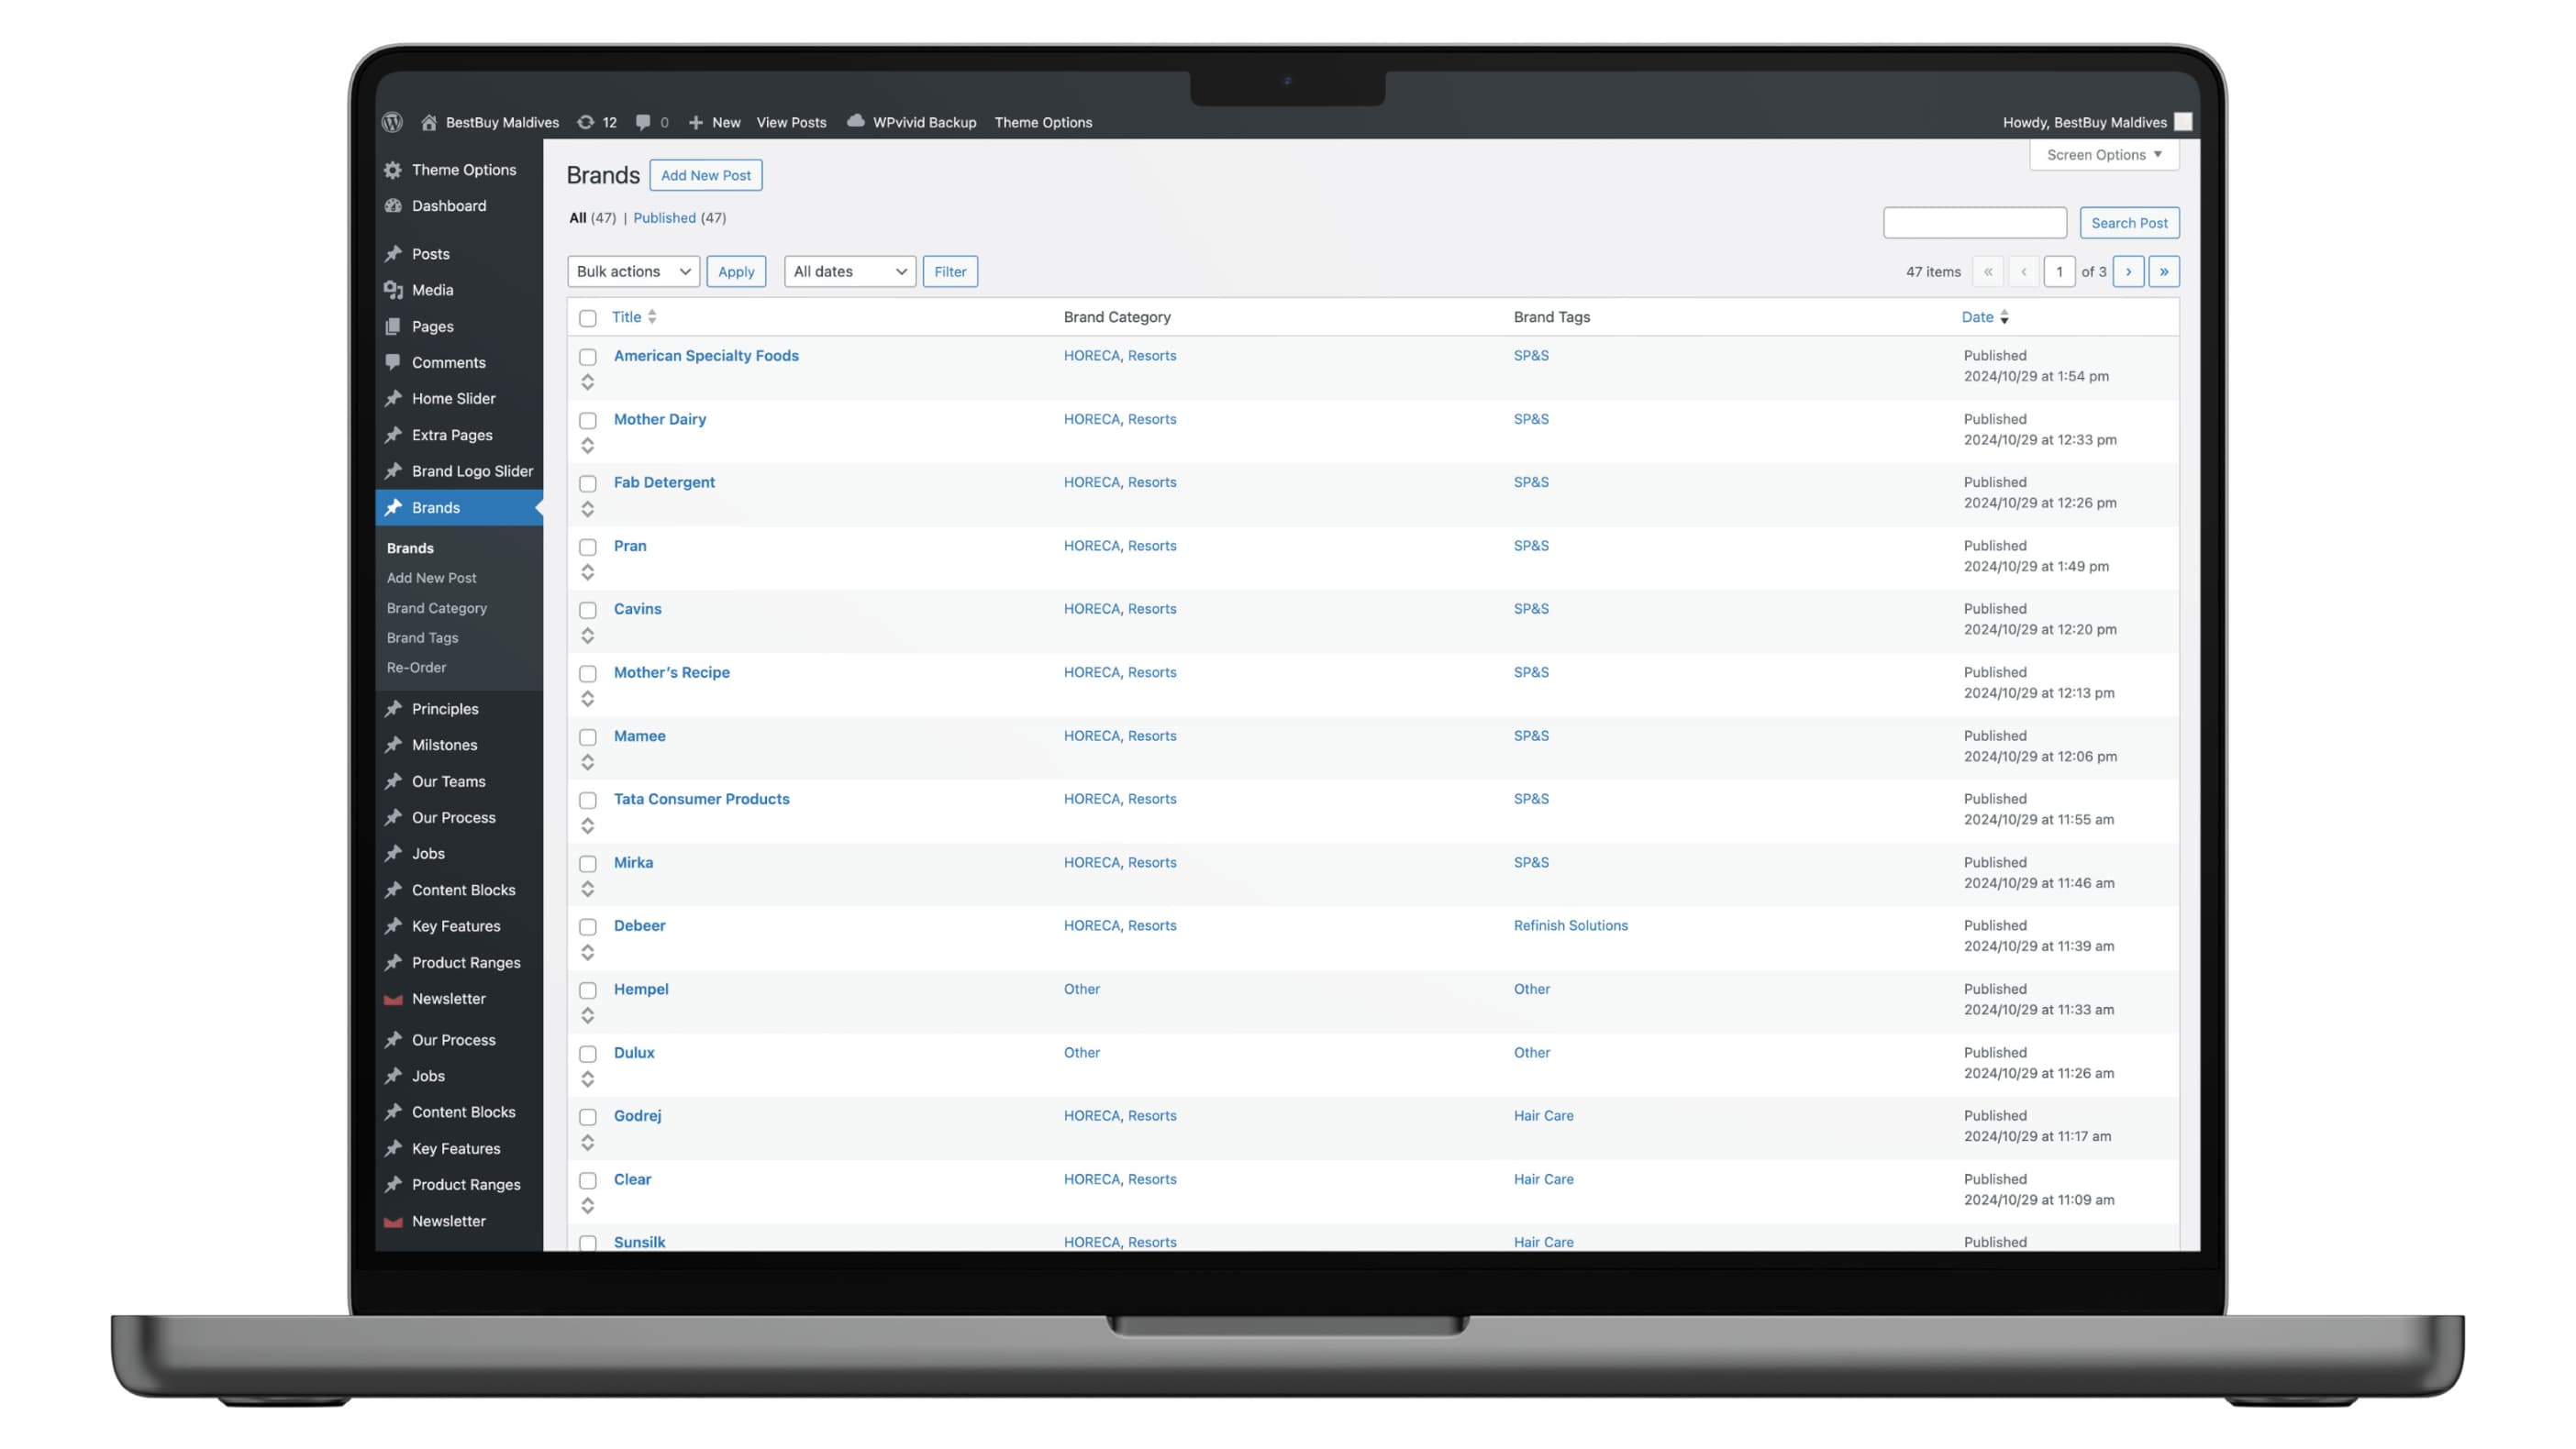Go to next page arrow in pagination

click(x=2128, y=272)
